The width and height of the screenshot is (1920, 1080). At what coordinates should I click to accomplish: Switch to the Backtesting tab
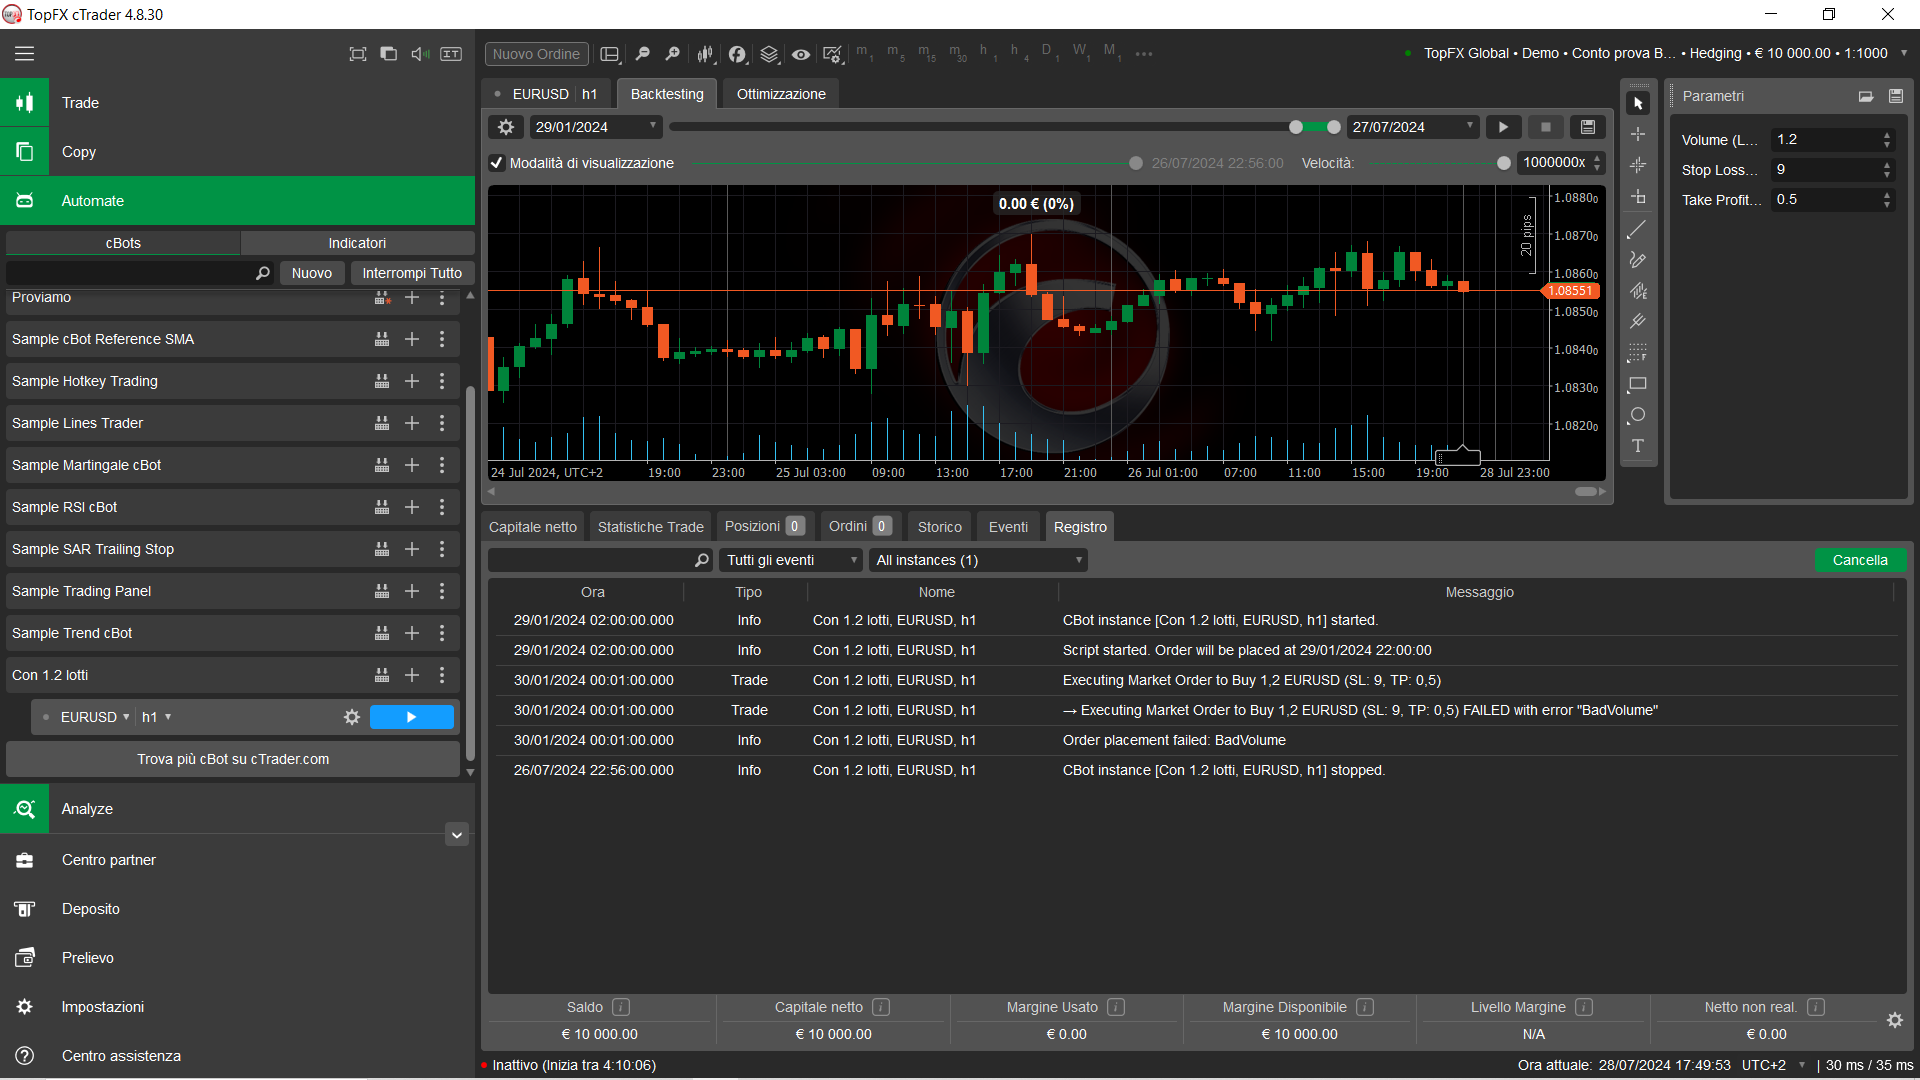point(667,94)
